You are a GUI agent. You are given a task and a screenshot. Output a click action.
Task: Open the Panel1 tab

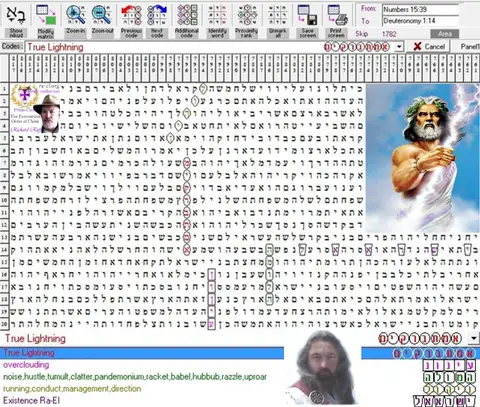tap(469, 47)
